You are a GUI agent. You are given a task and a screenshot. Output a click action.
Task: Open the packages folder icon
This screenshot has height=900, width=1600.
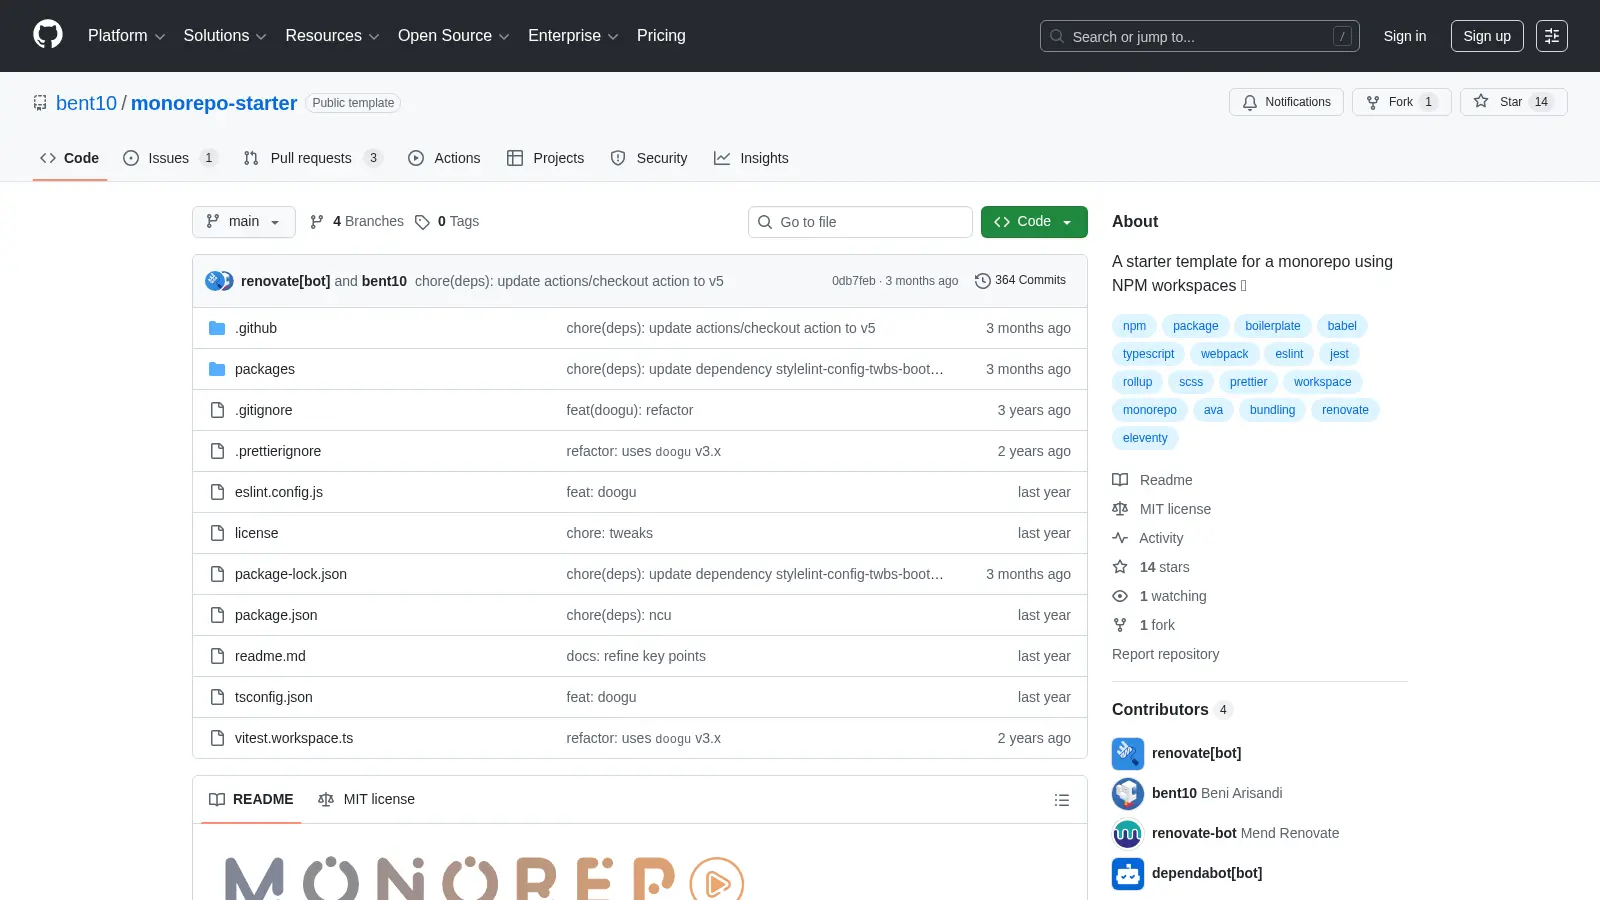pos(217,369)
